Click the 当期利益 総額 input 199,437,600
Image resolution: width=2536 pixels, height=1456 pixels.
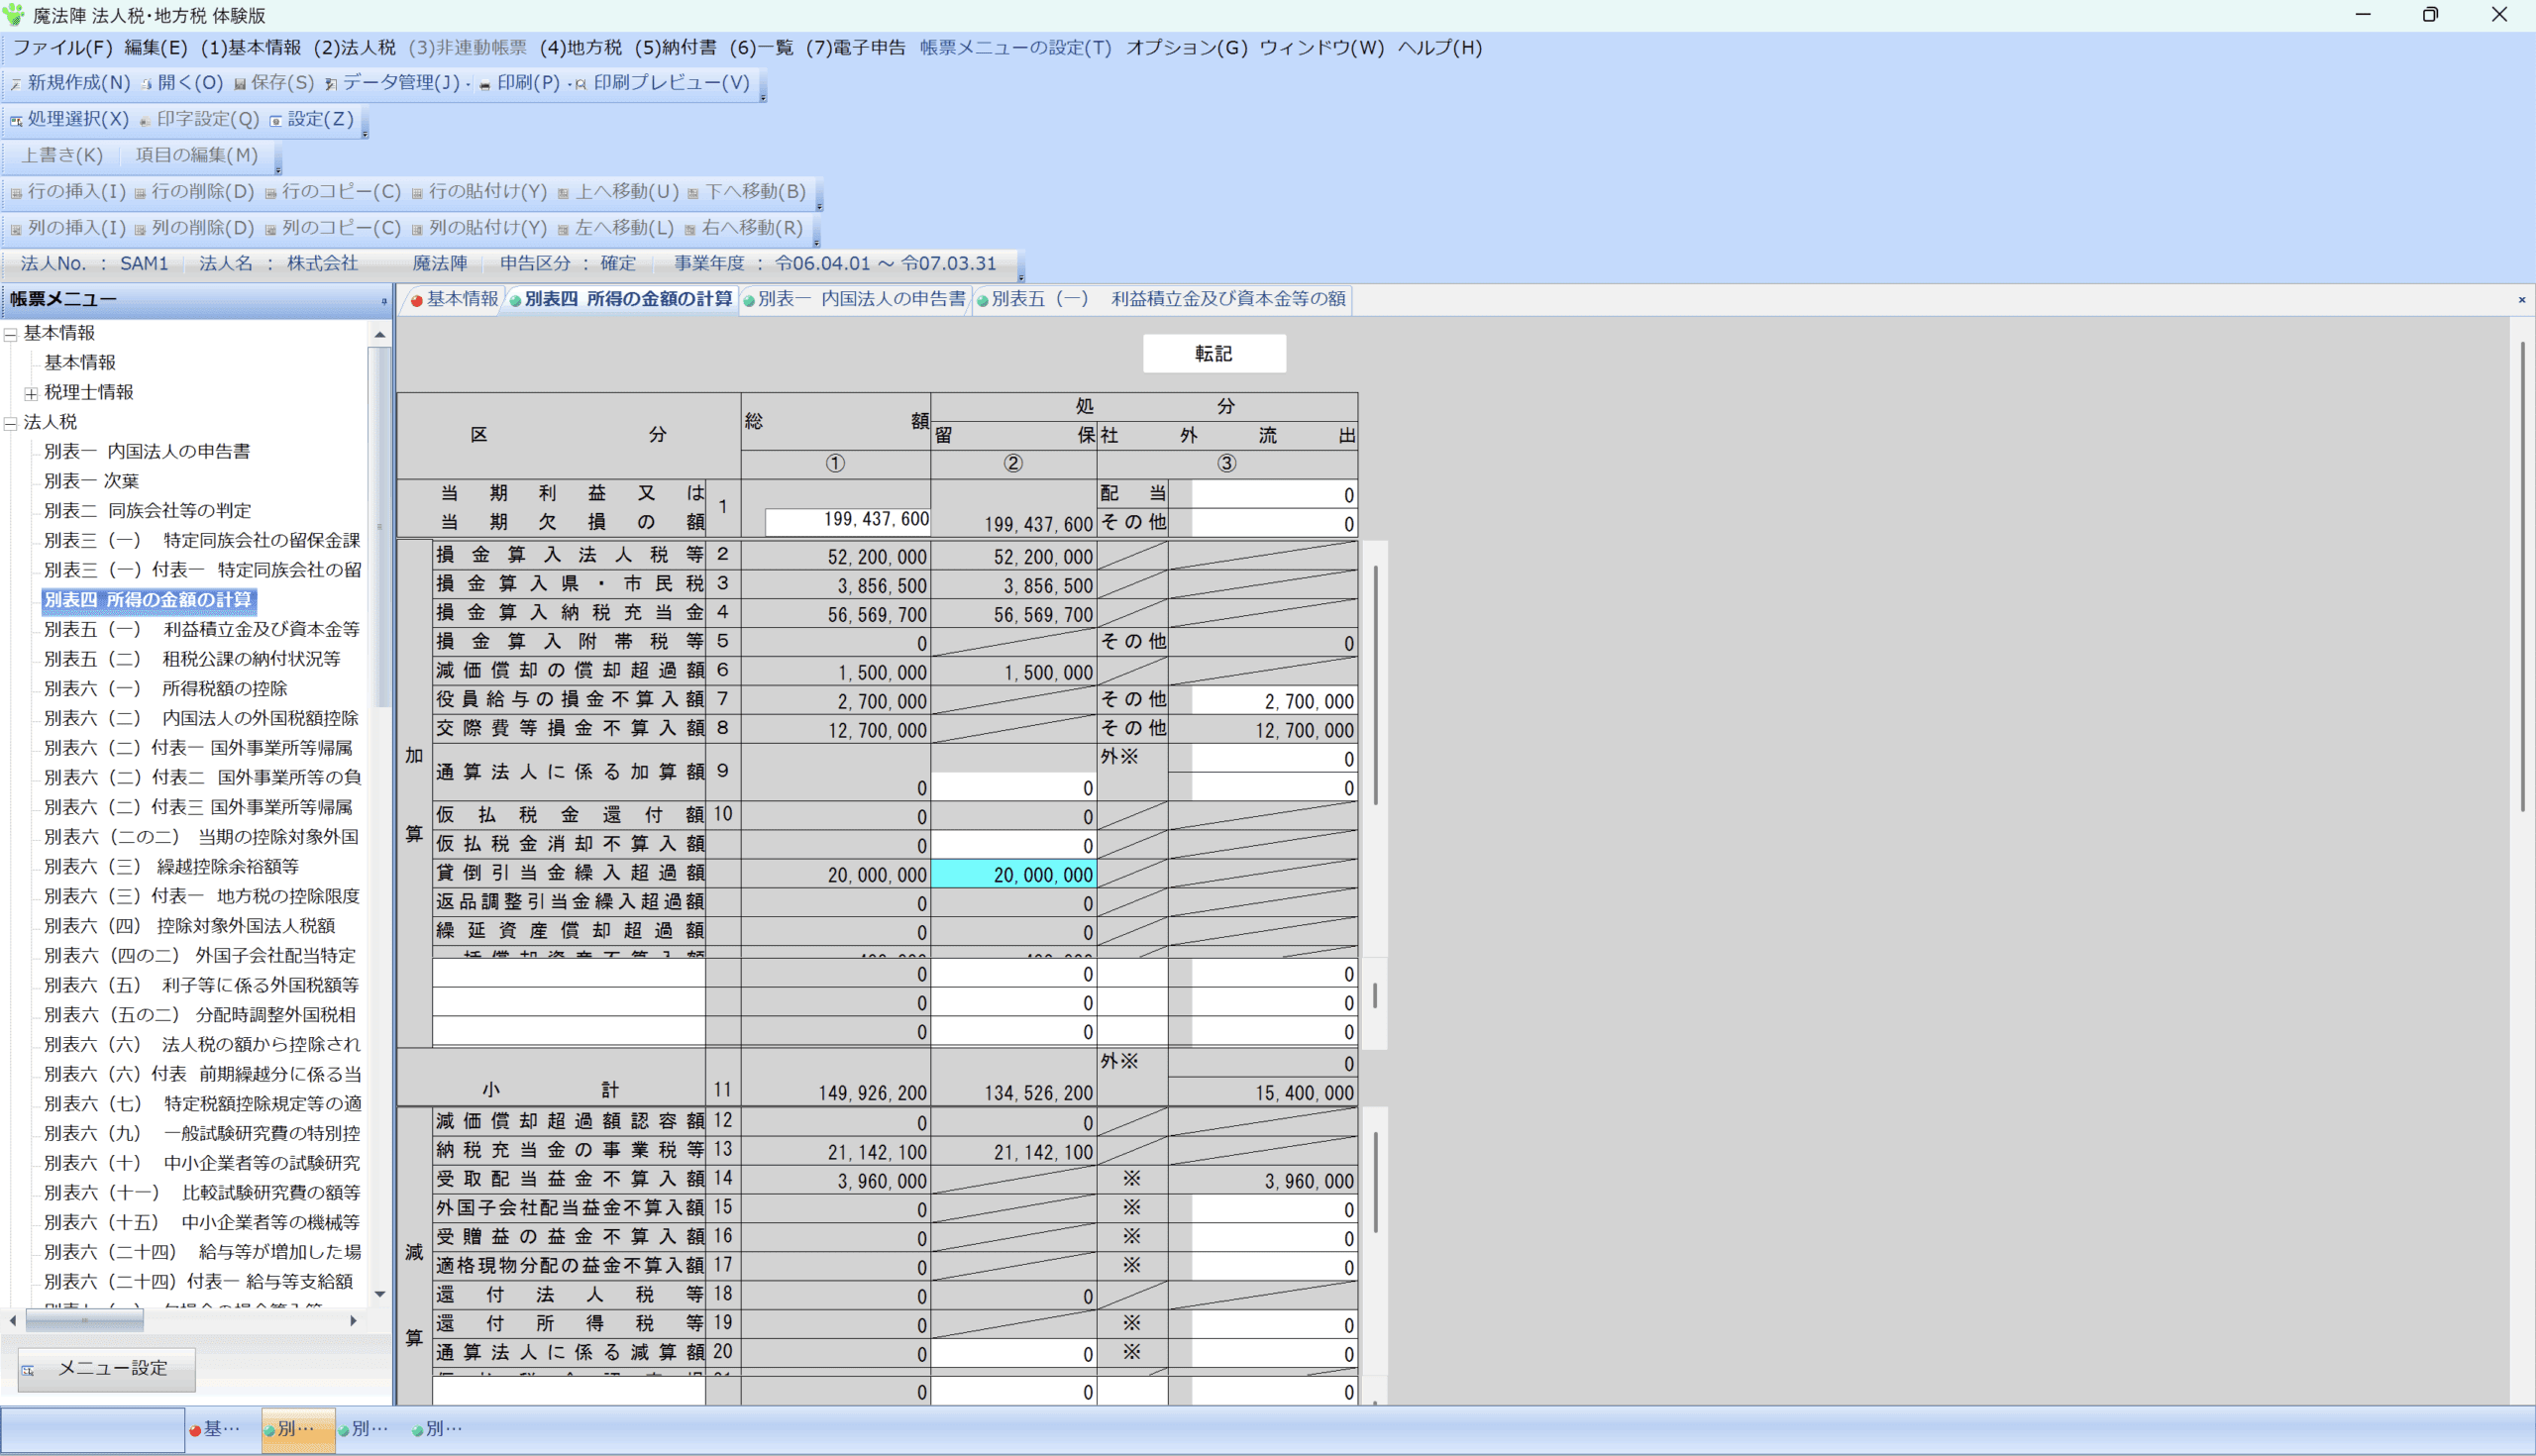click(848, 521)
